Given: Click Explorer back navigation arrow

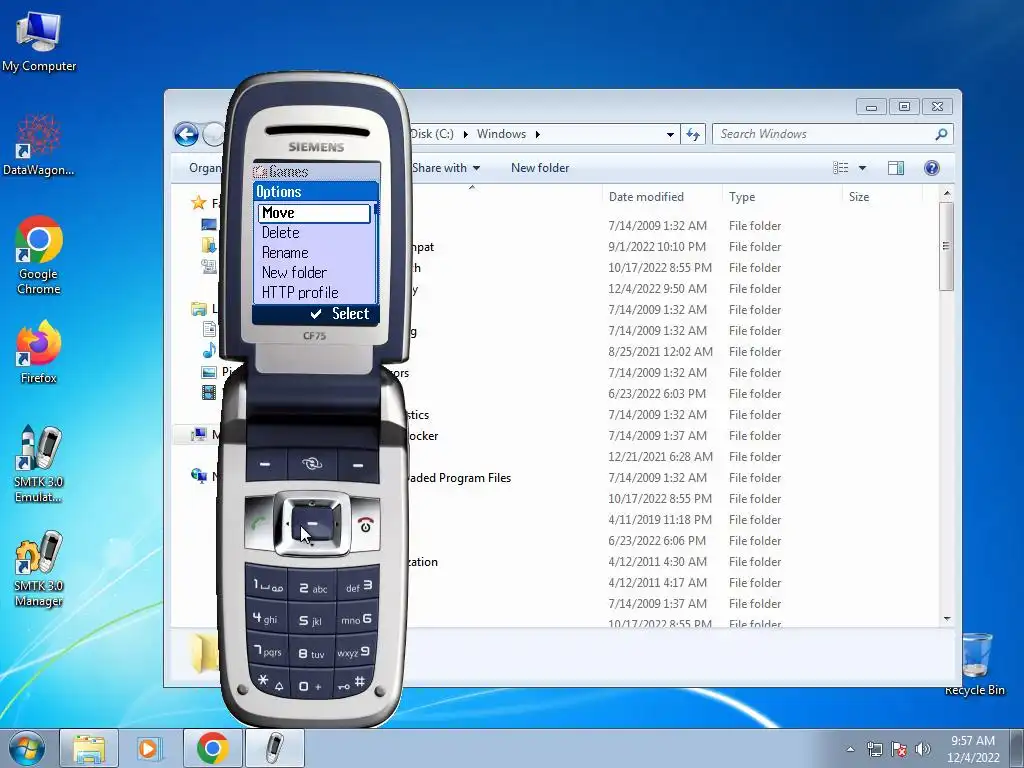Looking at the screenshot, I should tap(186, 135).
